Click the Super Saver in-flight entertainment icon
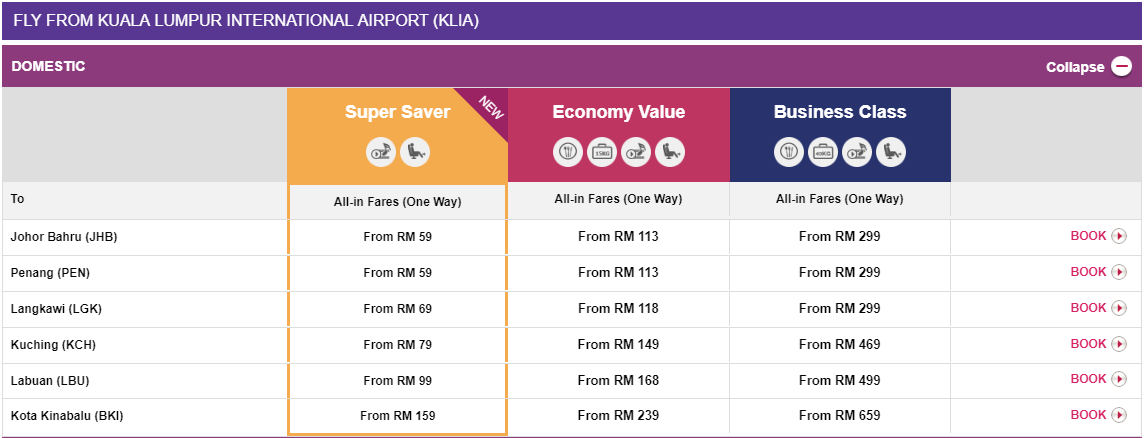Viewport: 1145px width, 438px height. 381,152
